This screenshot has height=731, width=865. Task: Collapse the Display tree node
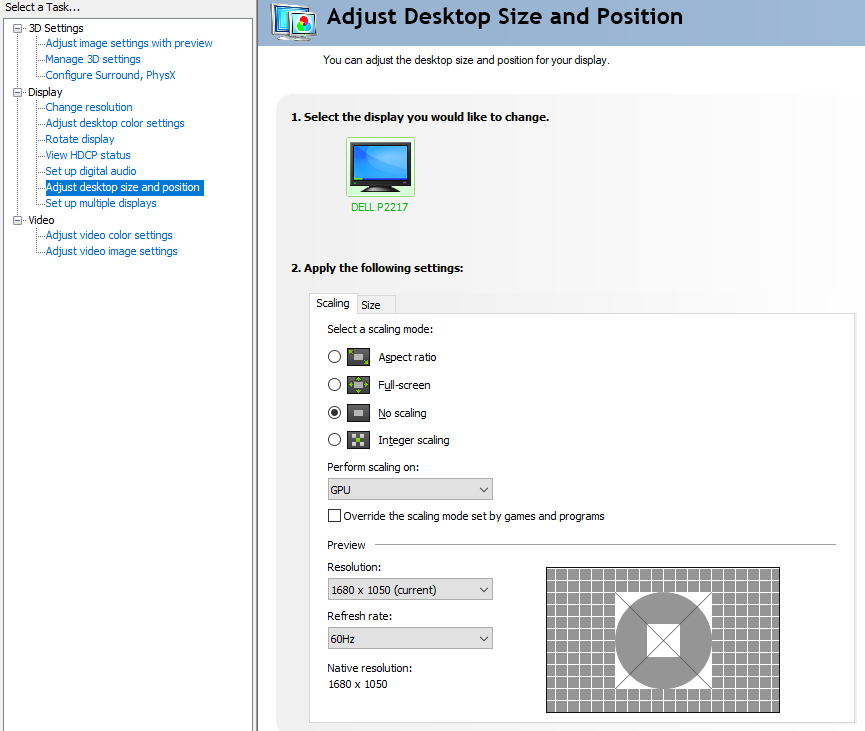click(x=18, y=92)
